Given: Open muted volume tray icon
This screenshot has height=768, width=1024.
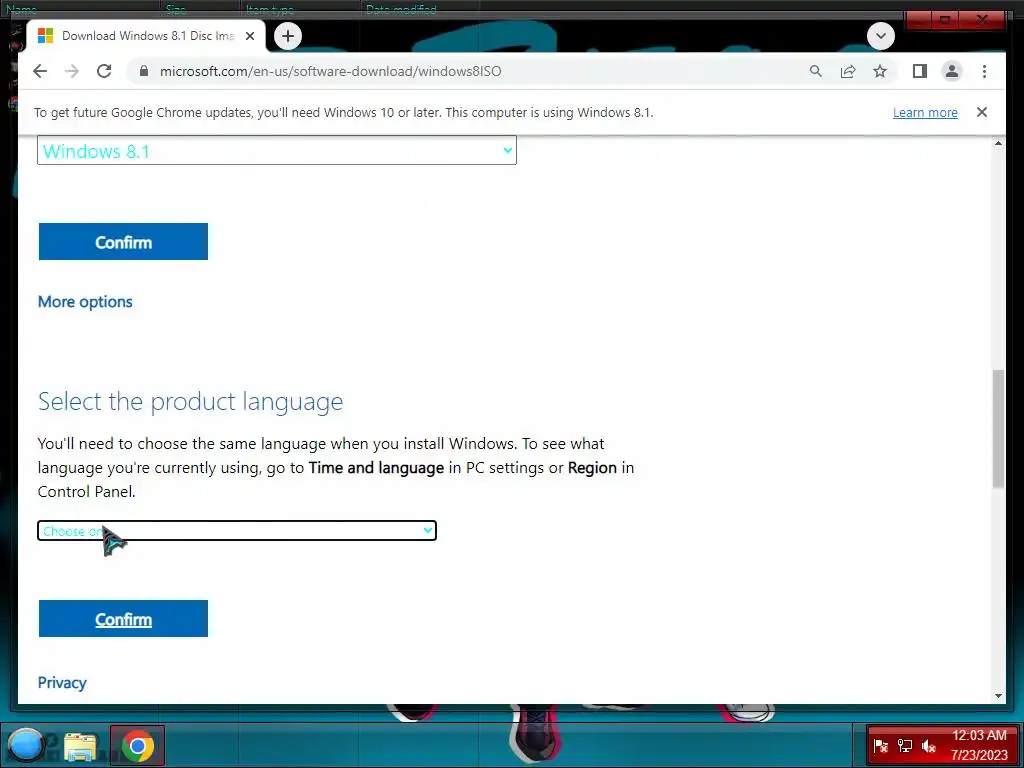Looking at the screenshot, I should click(x=928, y=746).
